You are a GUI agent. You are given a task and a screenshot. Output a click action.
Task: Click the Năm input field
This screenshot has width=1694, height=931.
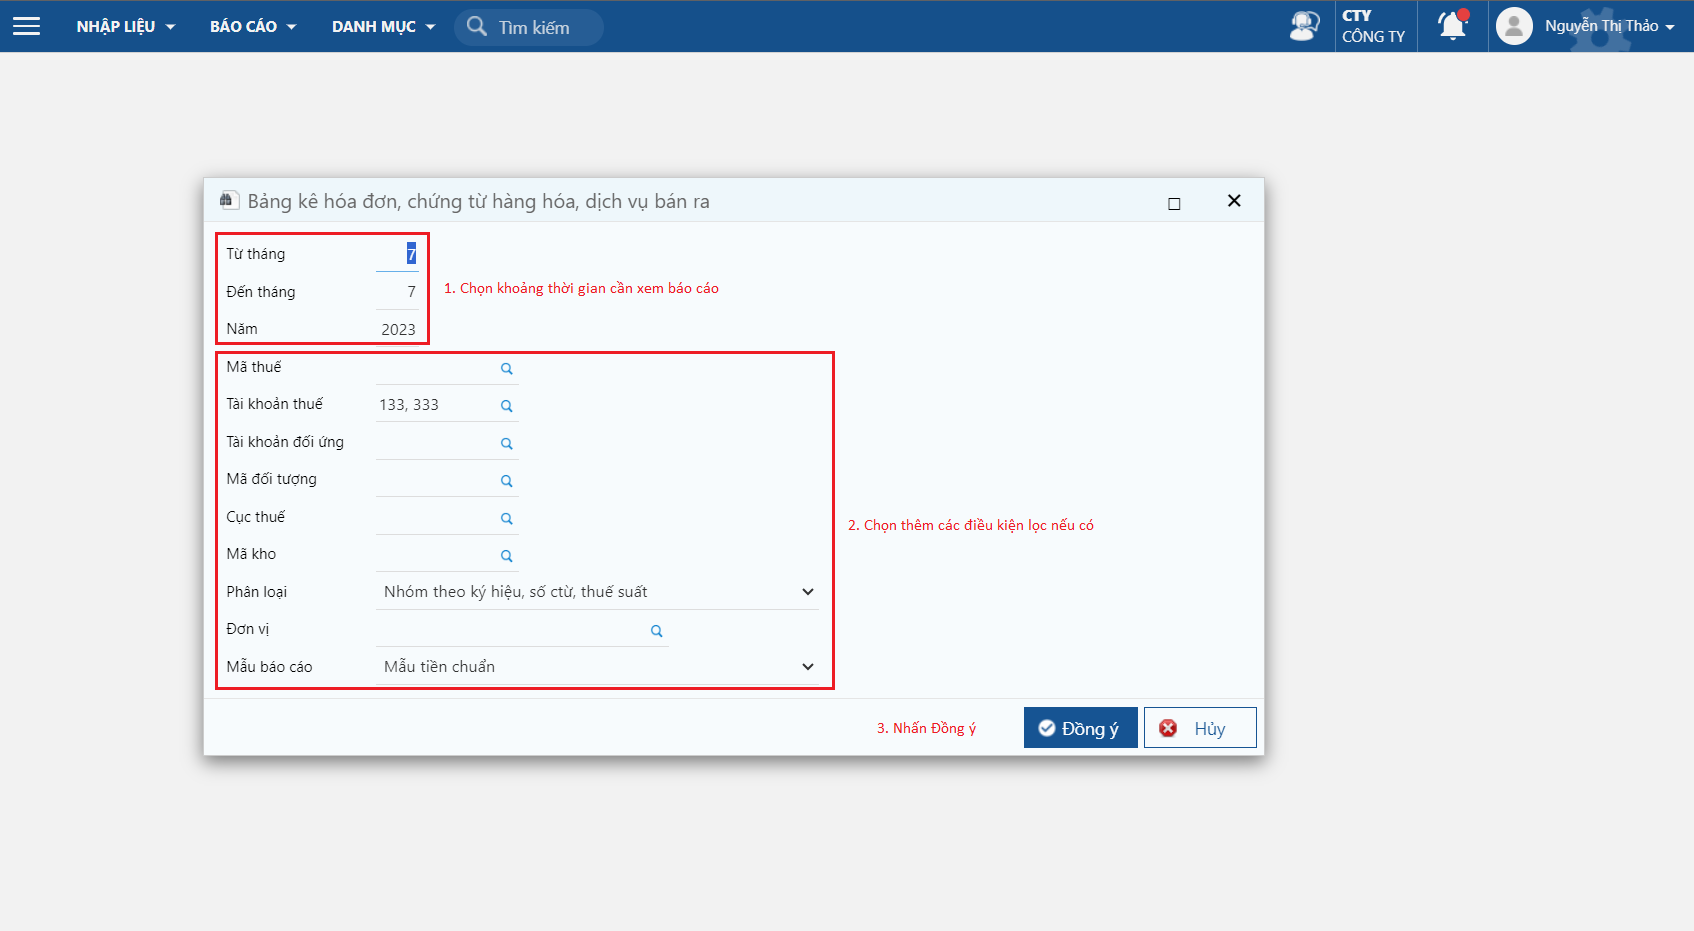[397, 329]
